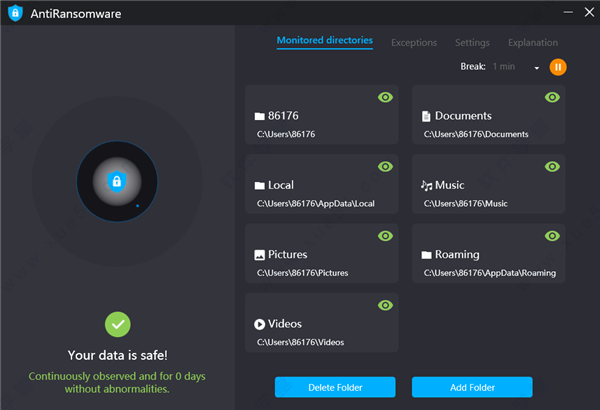Screen dimensions: 600x410
Task: Open the Break duration dropdown arrow
Action: [536, 68]
